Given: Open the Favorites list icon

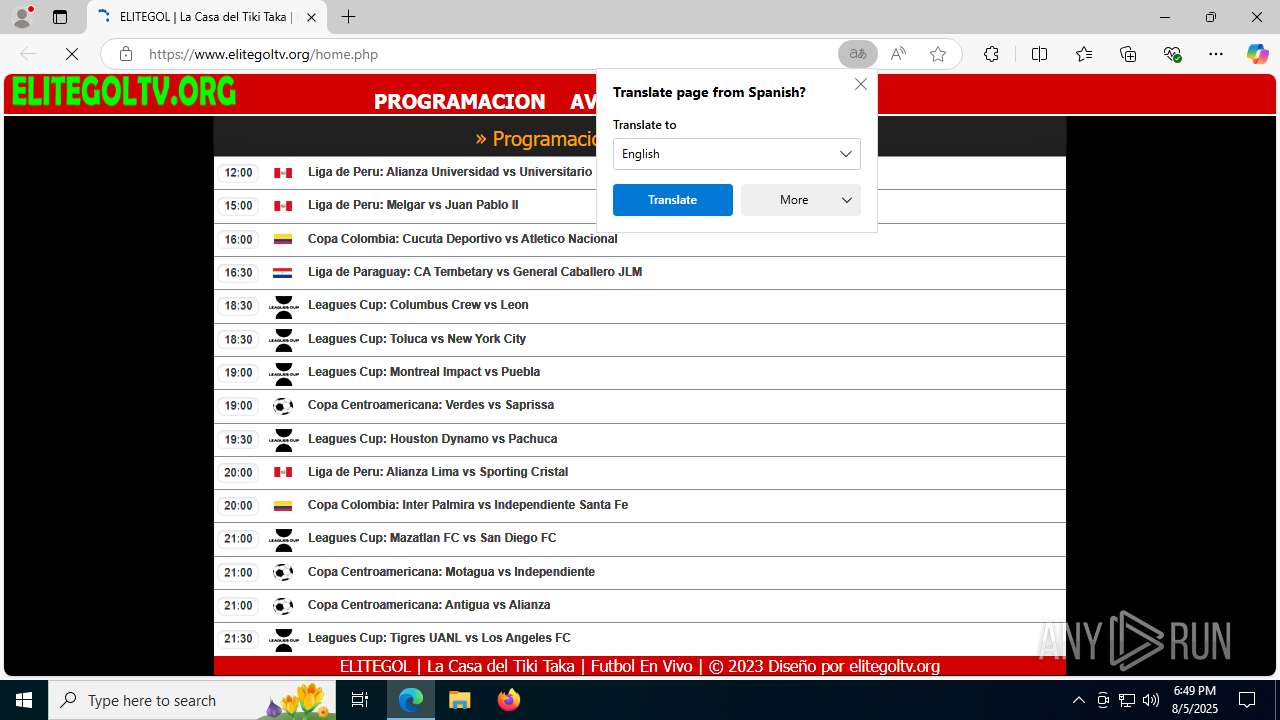Looking at the screenshot, I should coord(1084,54).
